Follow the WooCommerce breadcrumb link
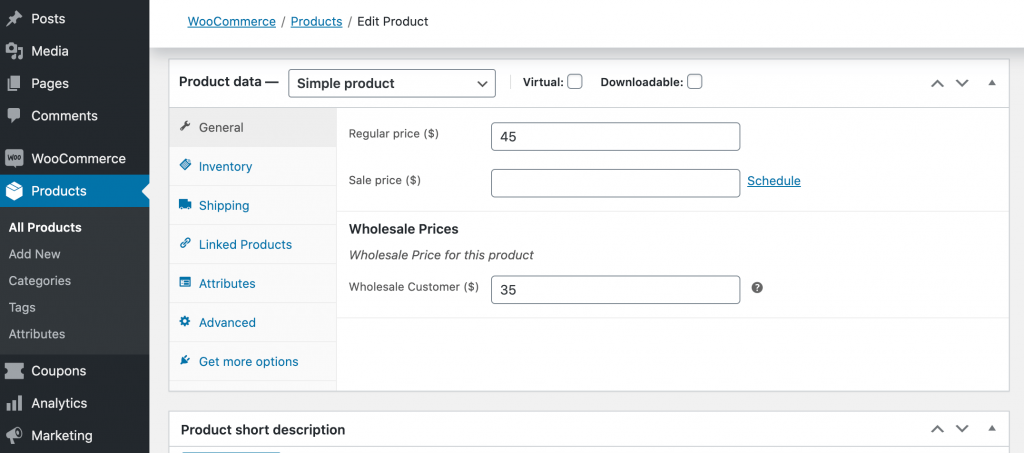This screenshot has height=453, width=1024. 231,22
